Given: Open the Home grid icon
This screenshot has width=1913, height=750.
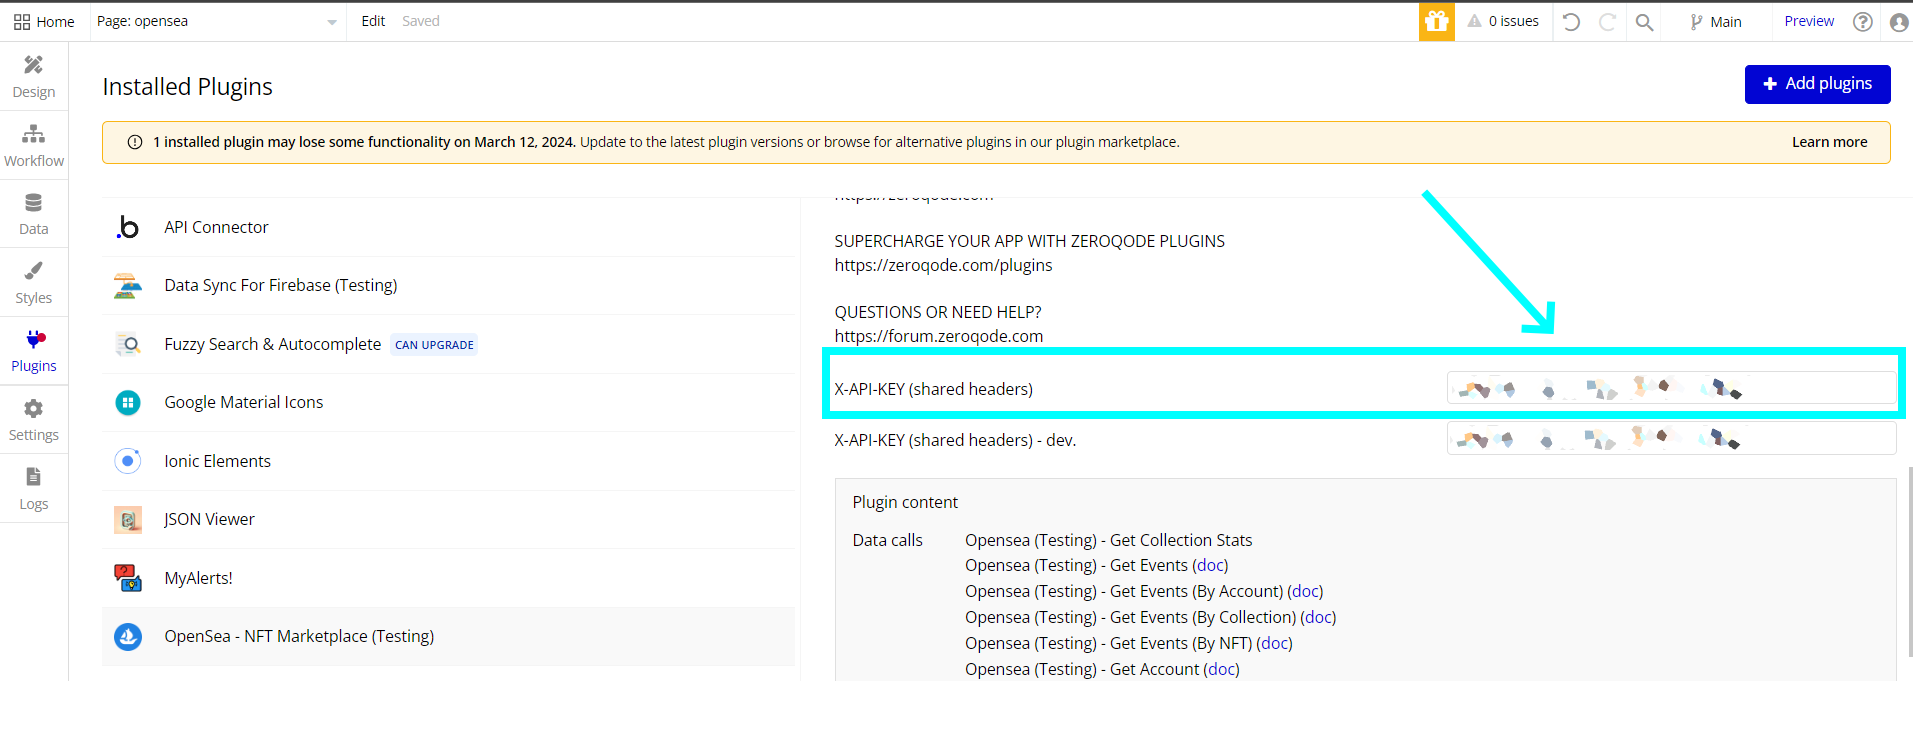Looking at the screenshot, I should pyautogui.click(x=21, y=21).
